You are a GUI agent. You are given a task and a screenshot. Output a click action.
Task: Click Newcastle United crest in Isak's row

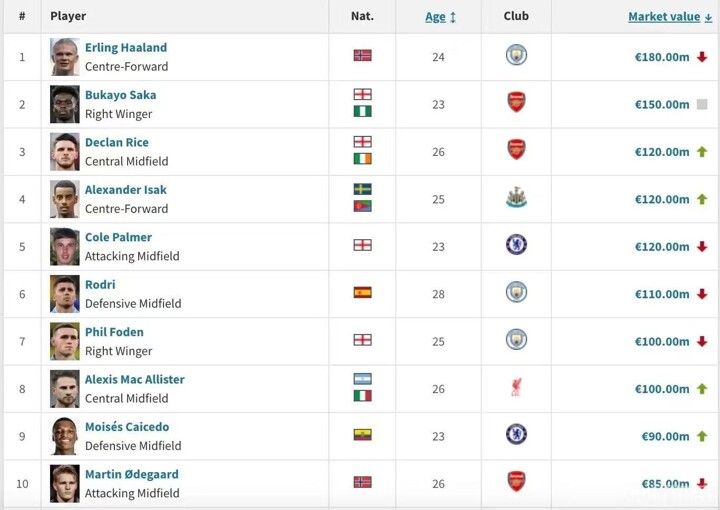(516, 198)
